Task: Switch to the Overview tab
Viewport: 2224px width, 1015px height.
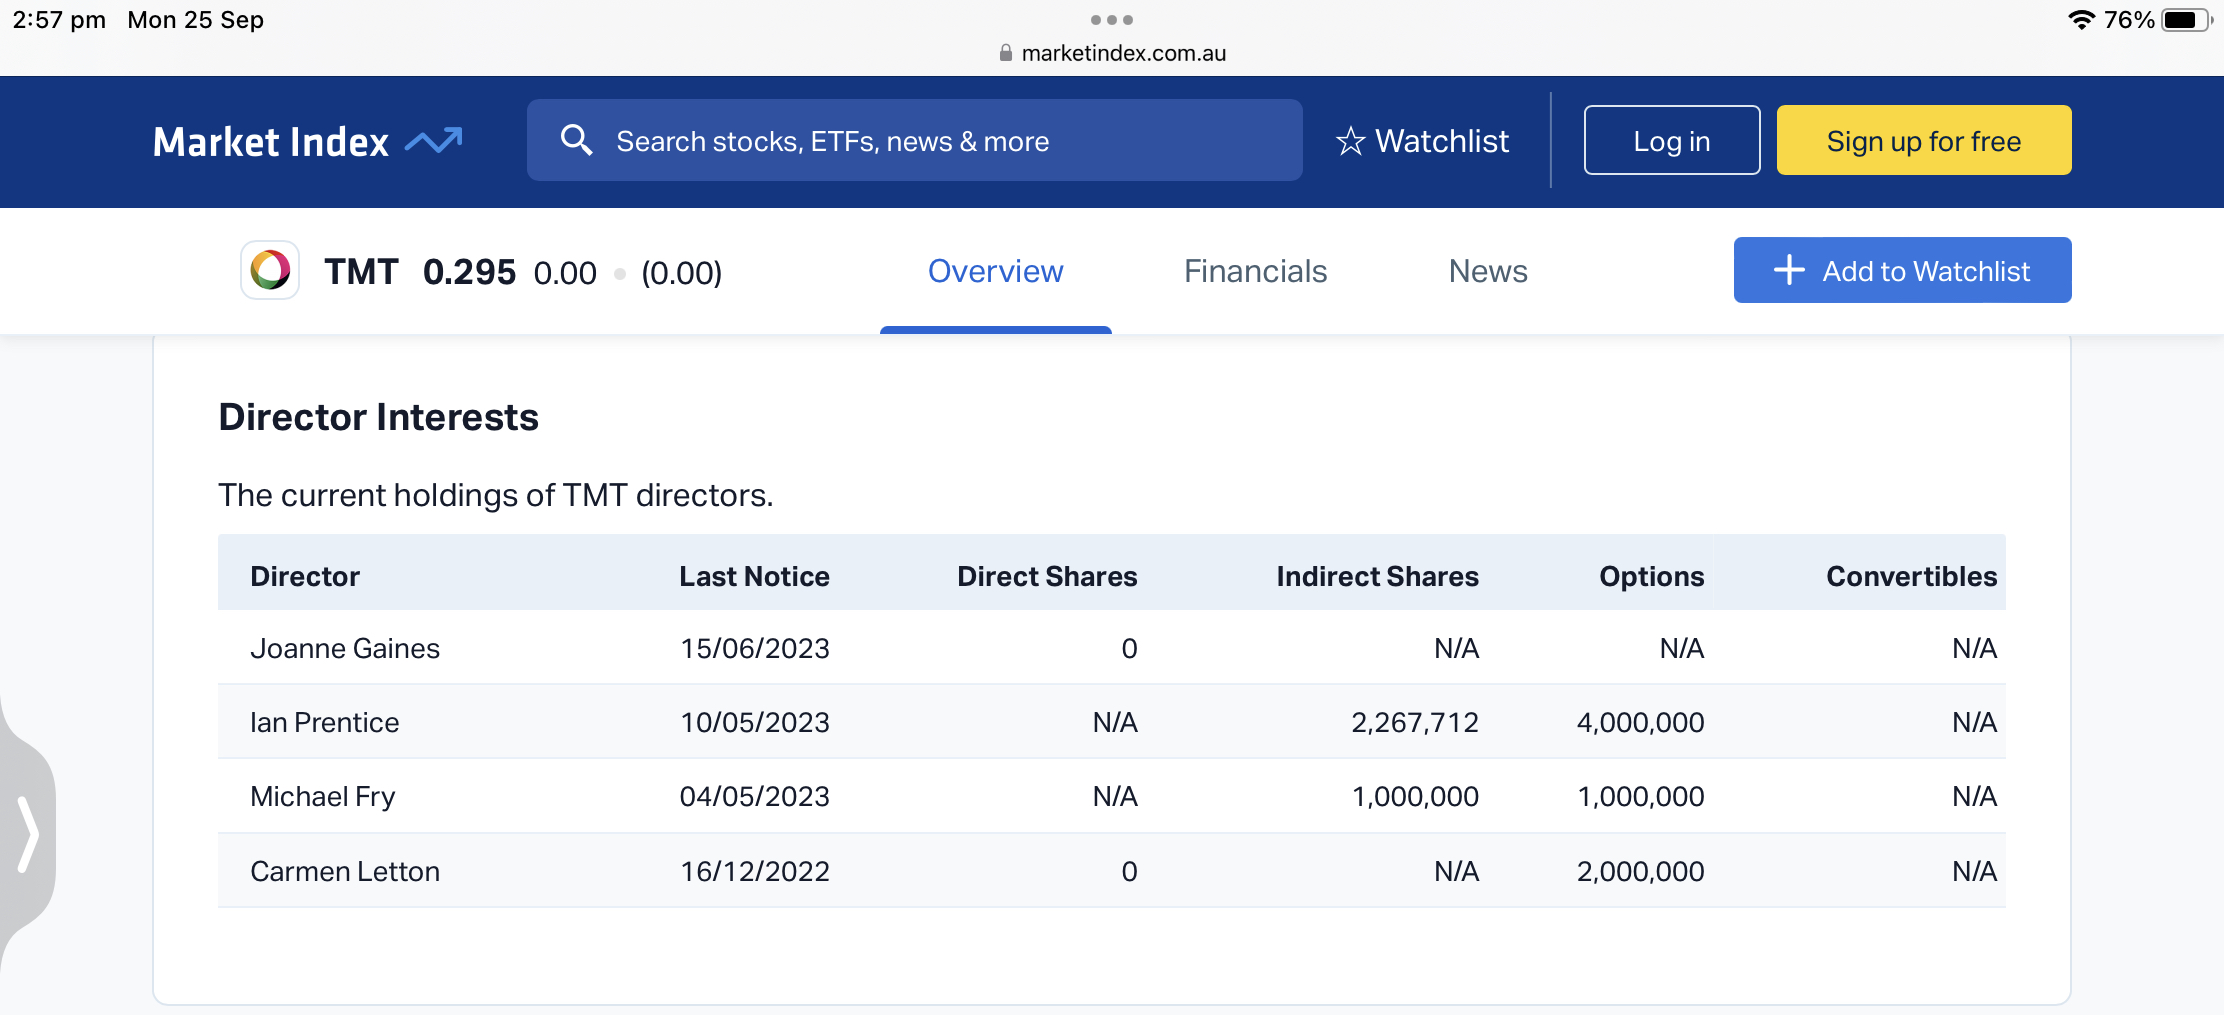Action: point(995,271)
